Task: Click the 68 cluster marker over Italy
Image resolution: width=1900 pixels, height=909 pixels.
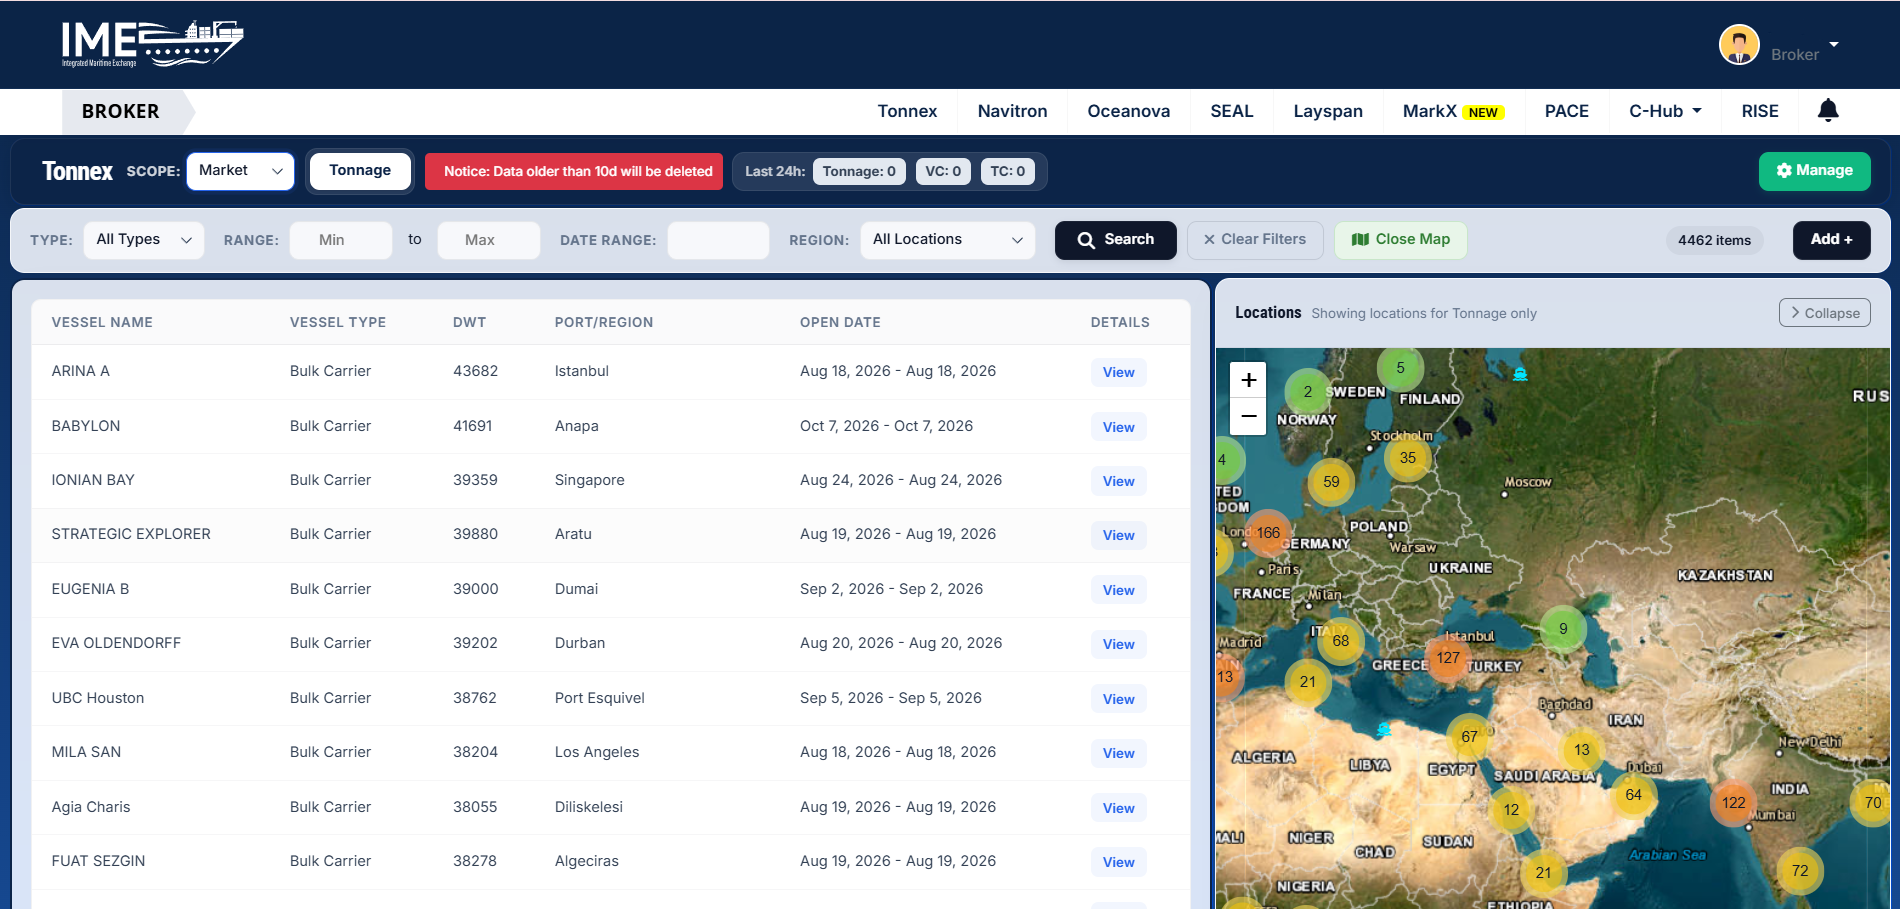Action: coord(1341,641)
